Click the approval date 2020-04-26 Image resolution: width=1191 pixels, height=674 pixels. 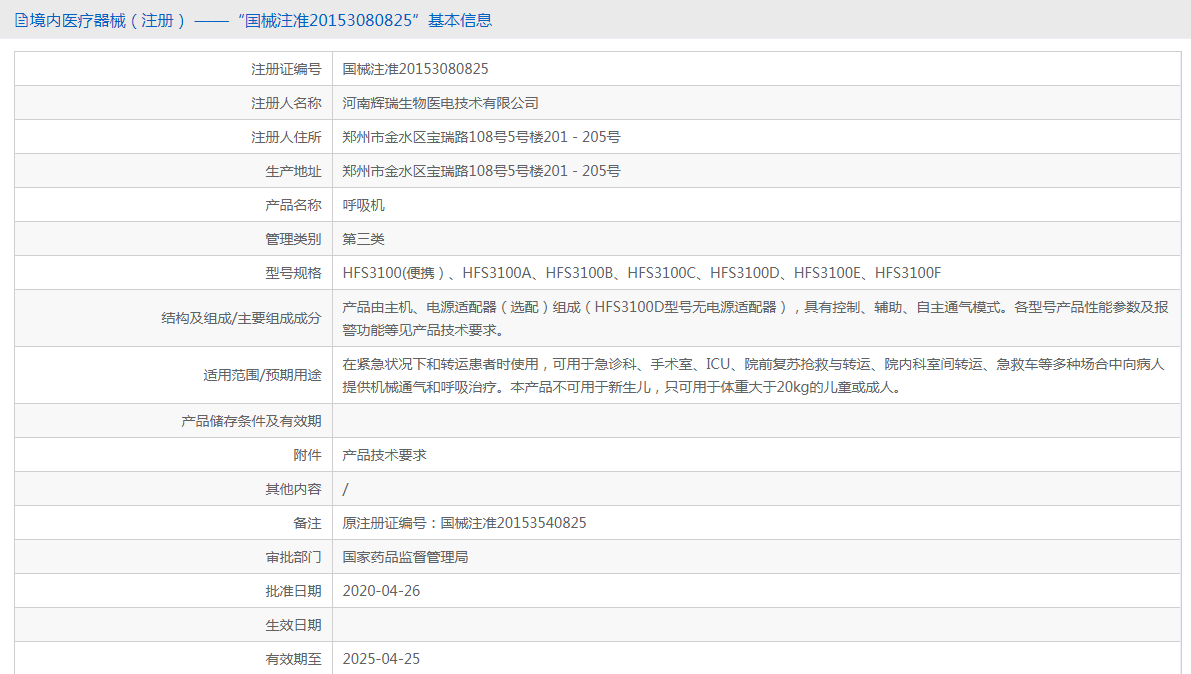click(x=381, y=591)
